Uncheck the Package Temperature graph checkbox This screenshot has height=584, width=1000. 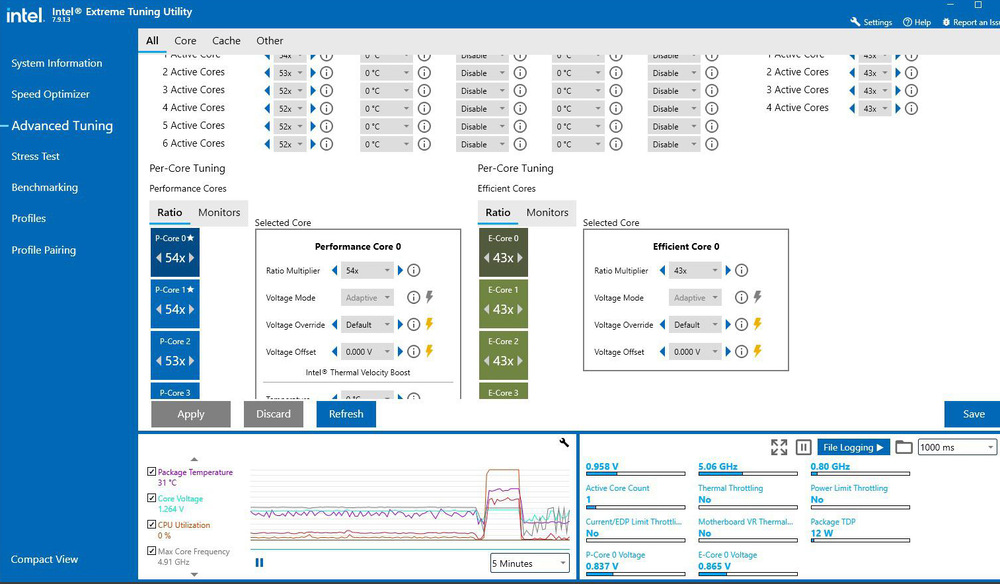pos(151,472)
